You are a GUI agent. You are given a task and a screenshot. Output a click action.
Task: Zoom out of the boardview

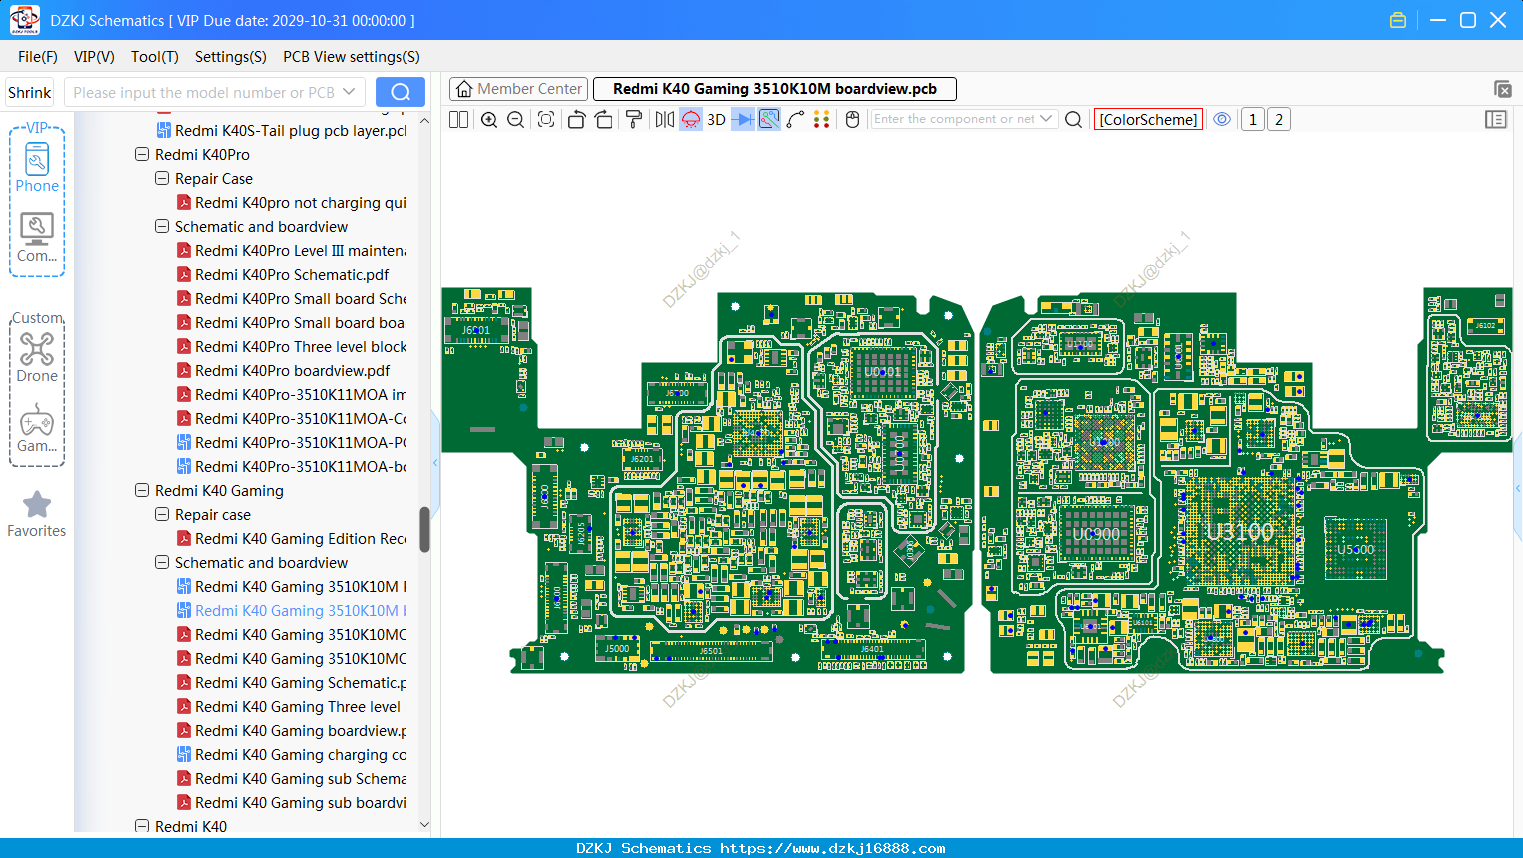coord(516,119)
